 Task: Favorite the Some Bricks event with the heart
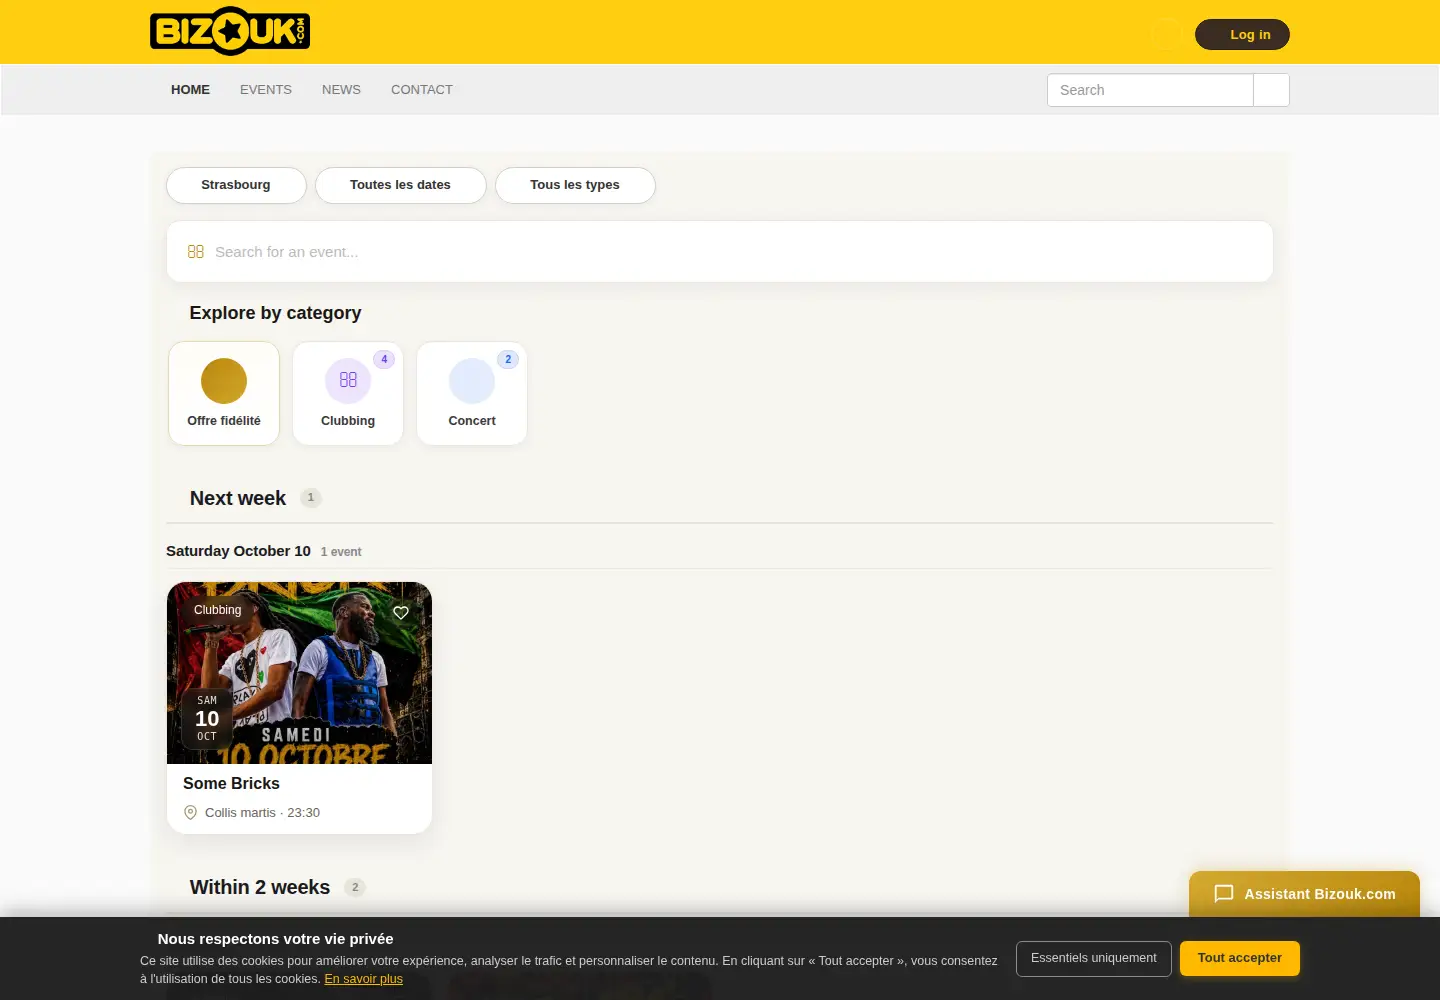click(401, 613)
